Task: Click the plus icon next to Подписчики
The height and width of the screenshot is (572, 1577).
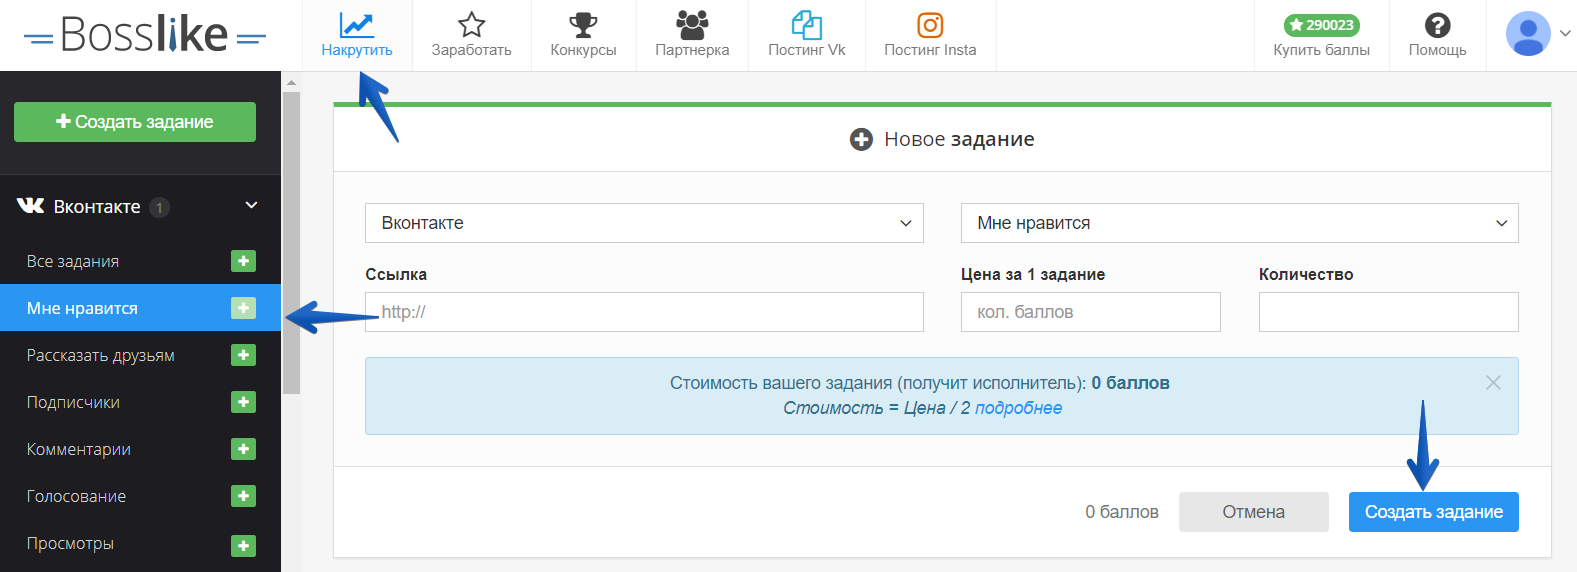Action: coord(243,402)
